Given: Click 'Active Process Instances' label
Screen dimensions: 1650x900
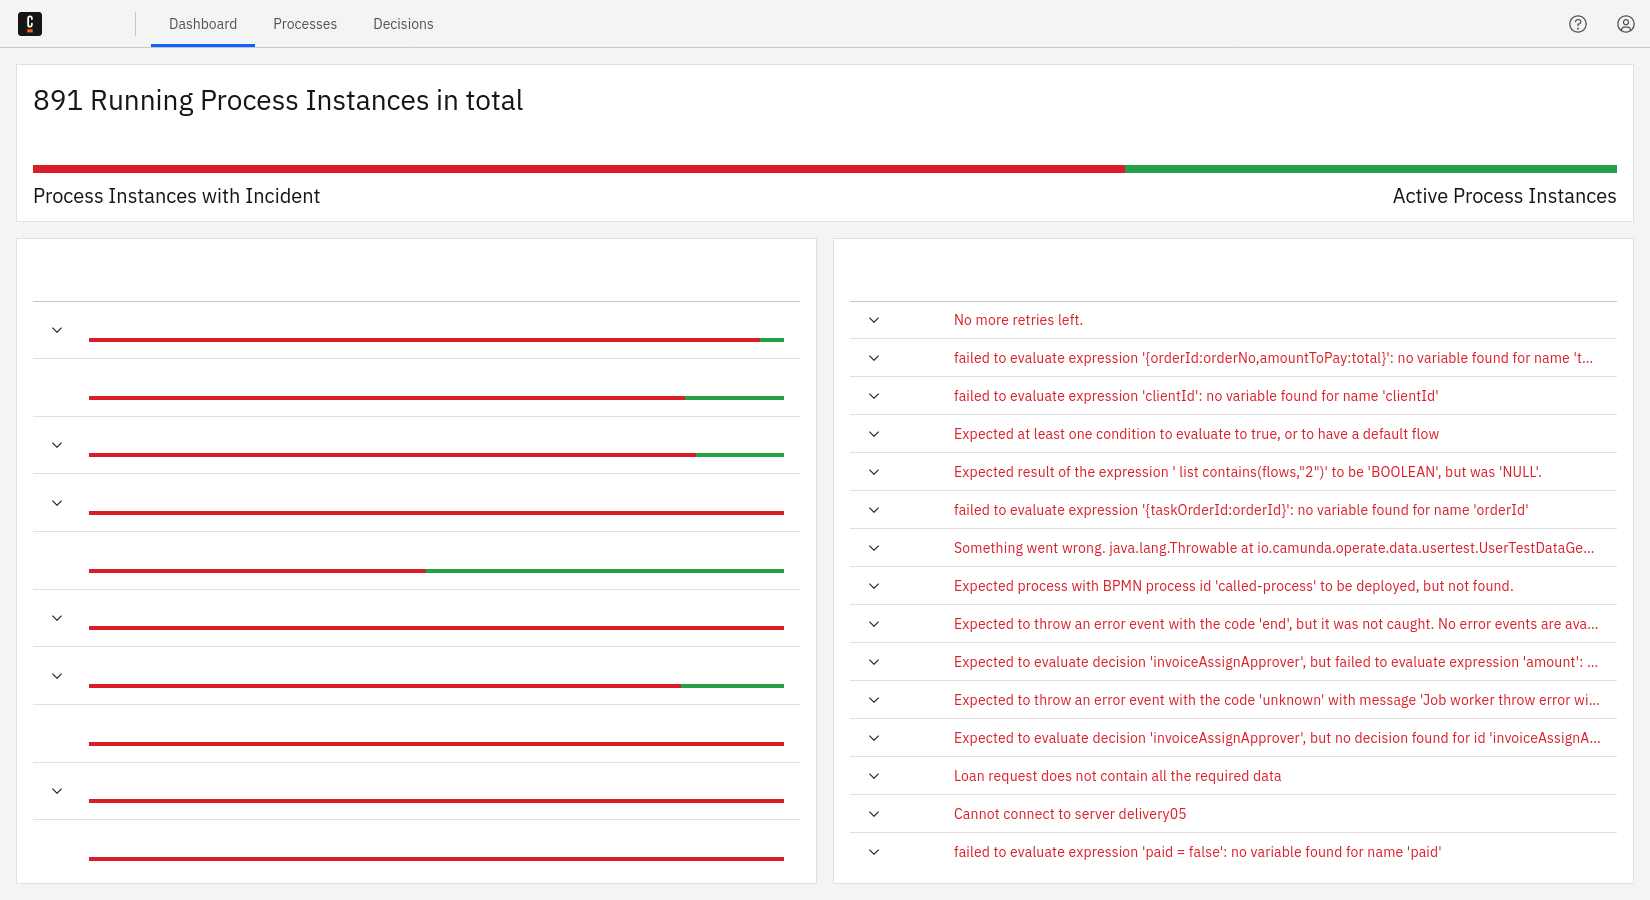Looking at the screenshot, I should click(x=1504, y=196).
